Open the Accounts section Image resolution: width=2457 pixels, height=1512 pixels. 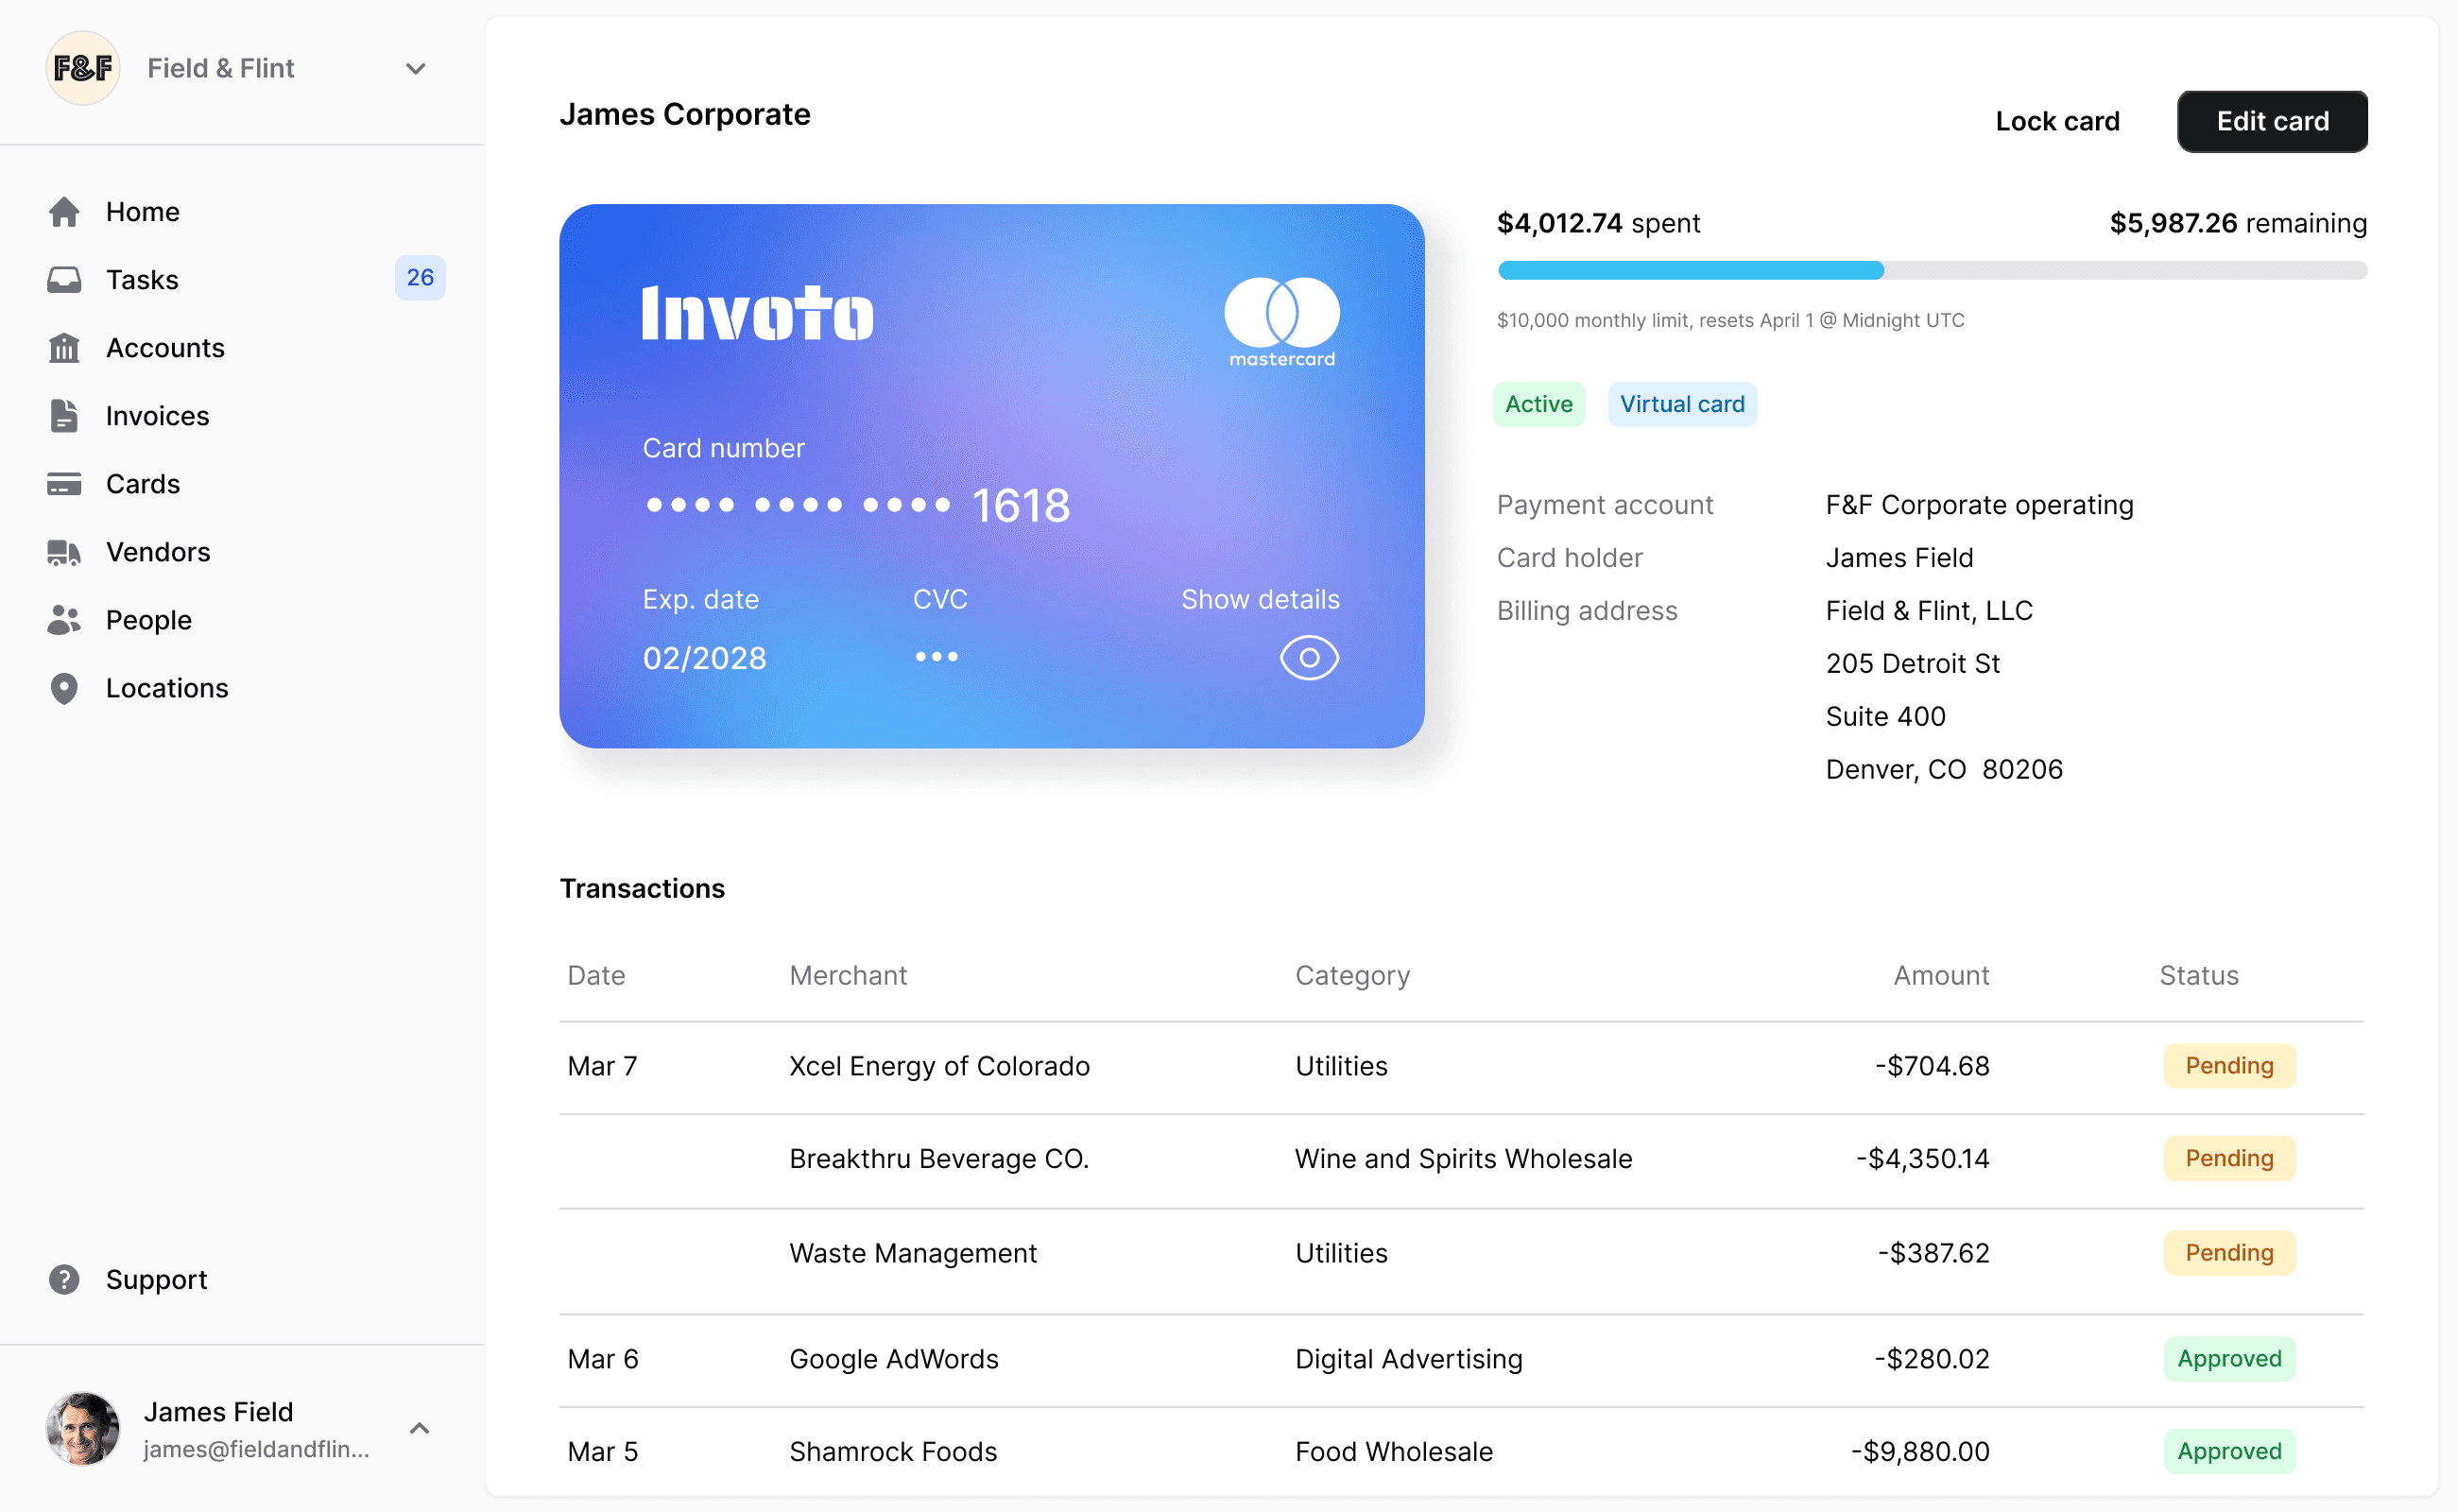coord(165,347)
